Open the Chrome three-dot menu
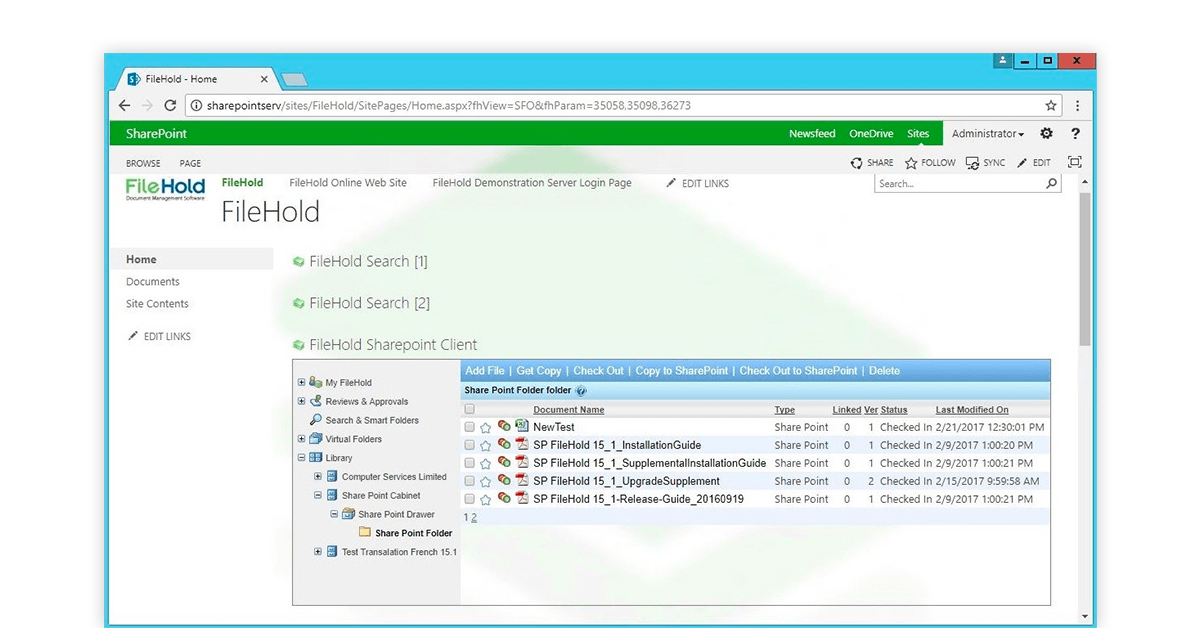This screenshot has width=1200, height=628. pyautogui.click(x=1078, y=105)
